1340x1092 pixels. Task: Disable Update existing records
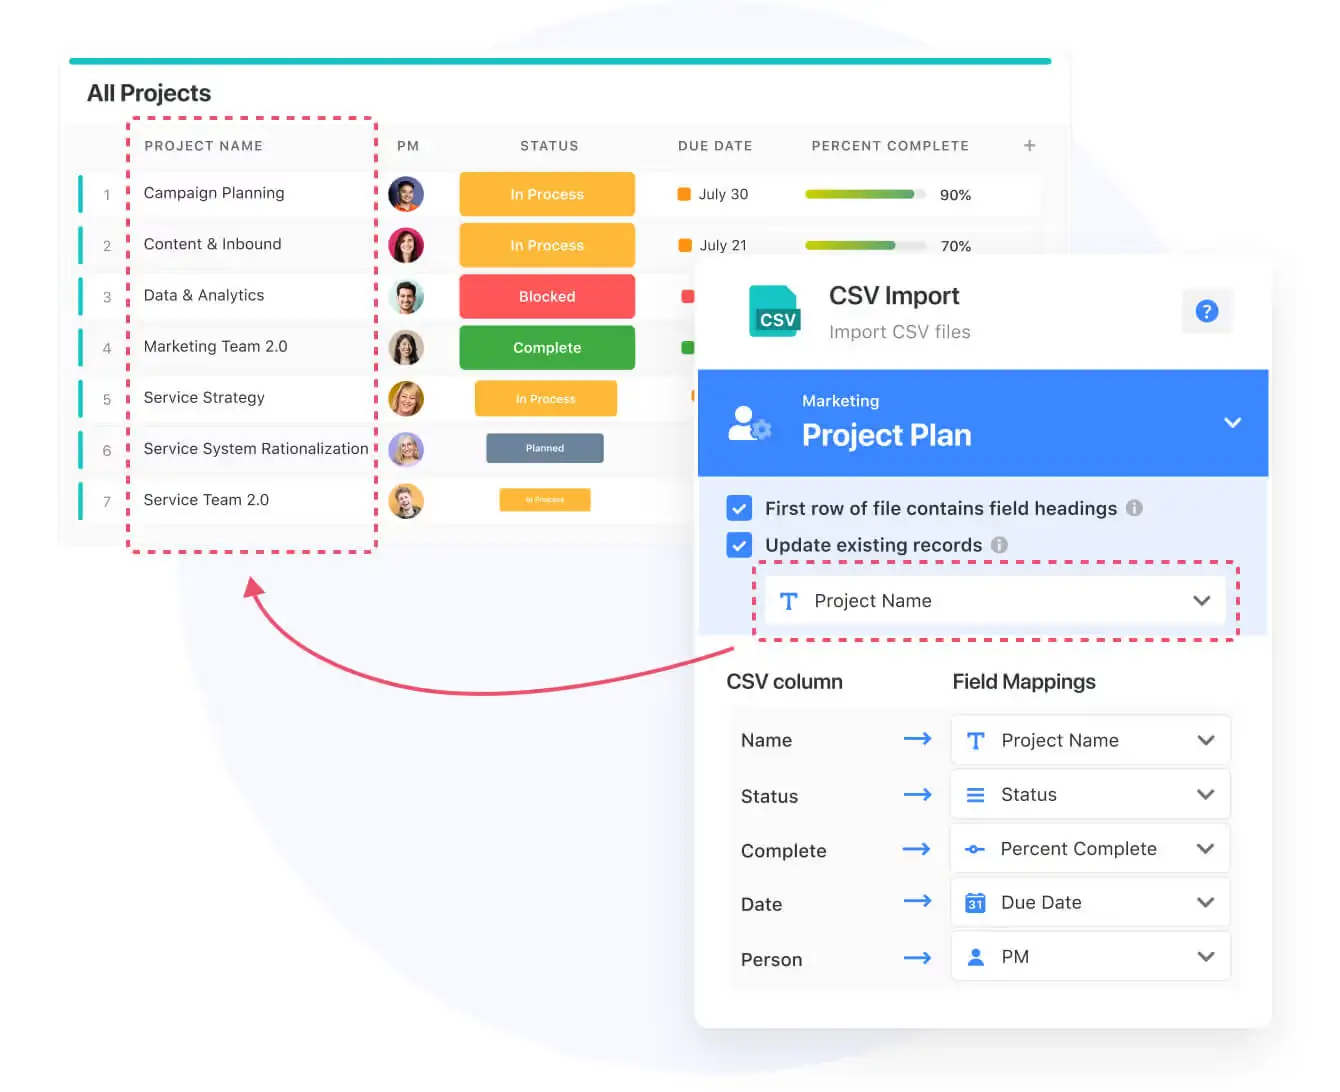[x=739, y=545]
